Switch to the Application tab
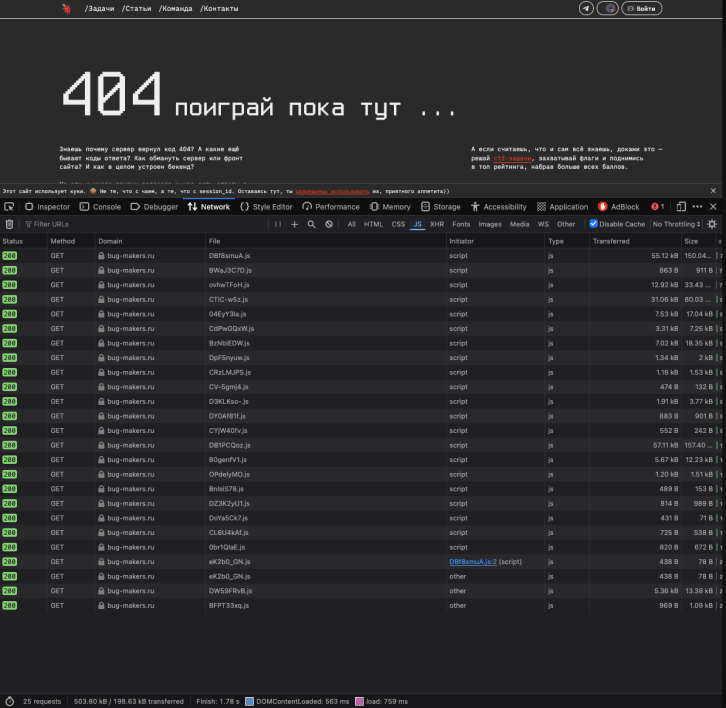 tap(563, 207)
